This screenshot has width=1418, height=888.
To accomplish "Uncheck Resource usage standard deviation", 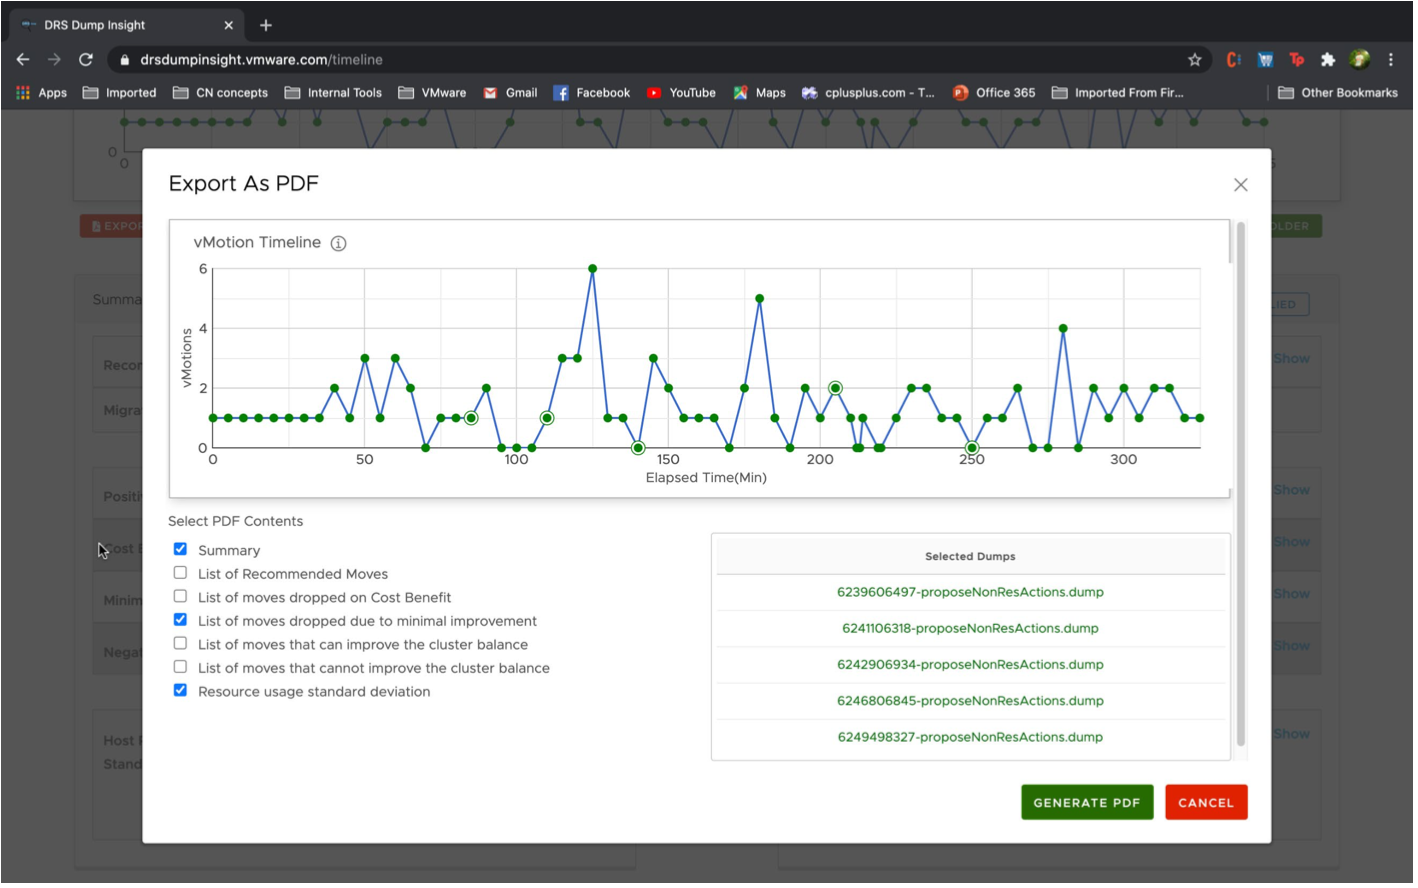I will pos(181,692).
